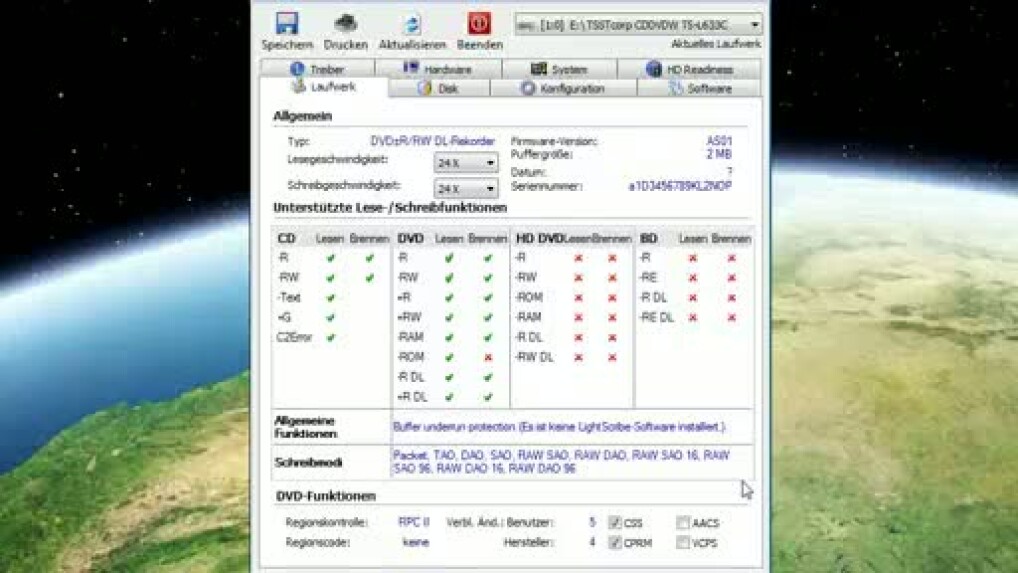Screen dimensions: 1018x573
Task: Enable the AACS checkbox
Action: pos(682,522)
